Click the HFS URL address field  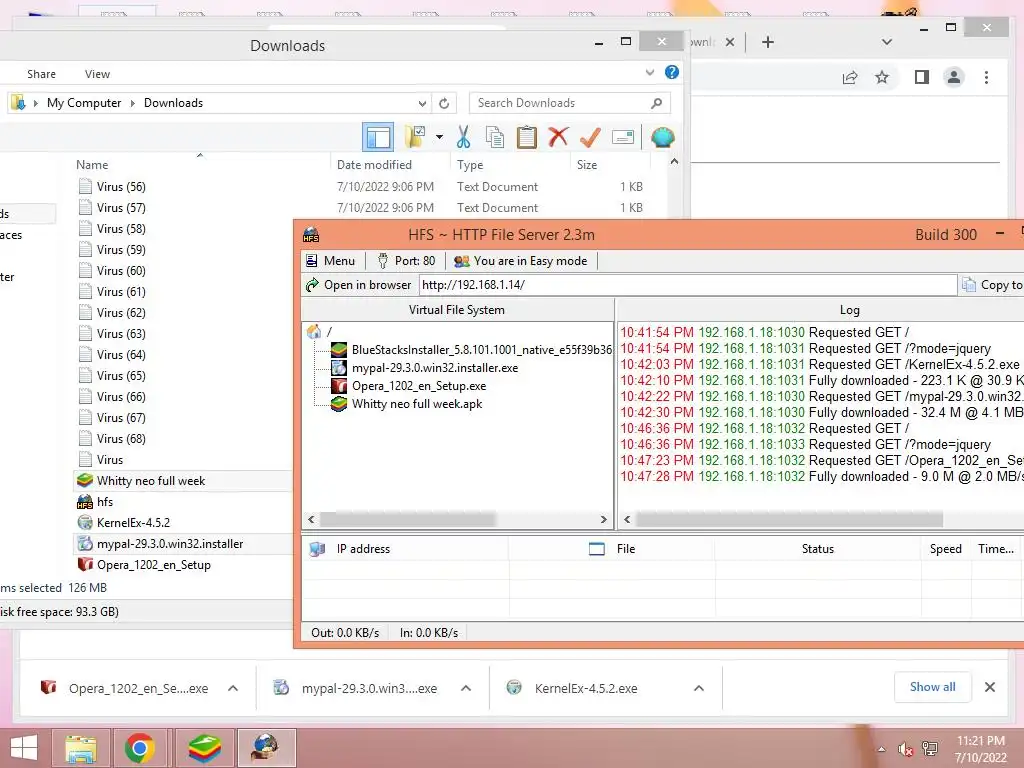688,285
